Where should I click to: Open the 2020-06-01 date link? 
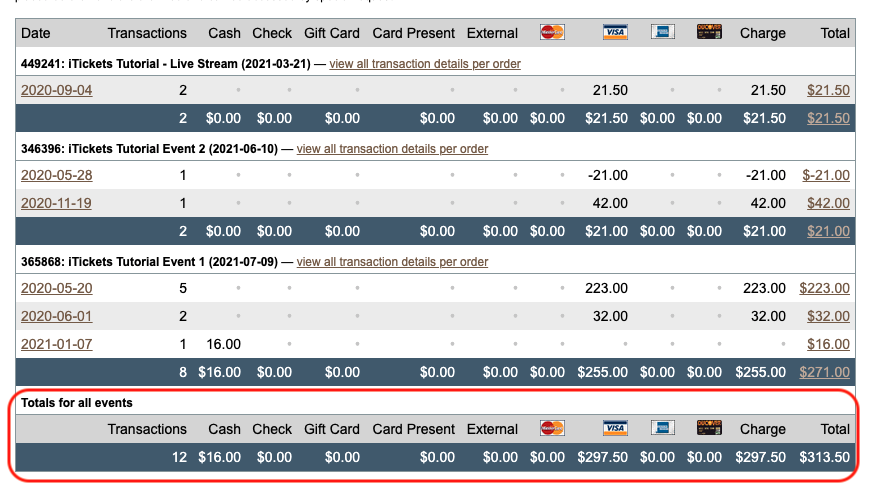pos(57,317)
